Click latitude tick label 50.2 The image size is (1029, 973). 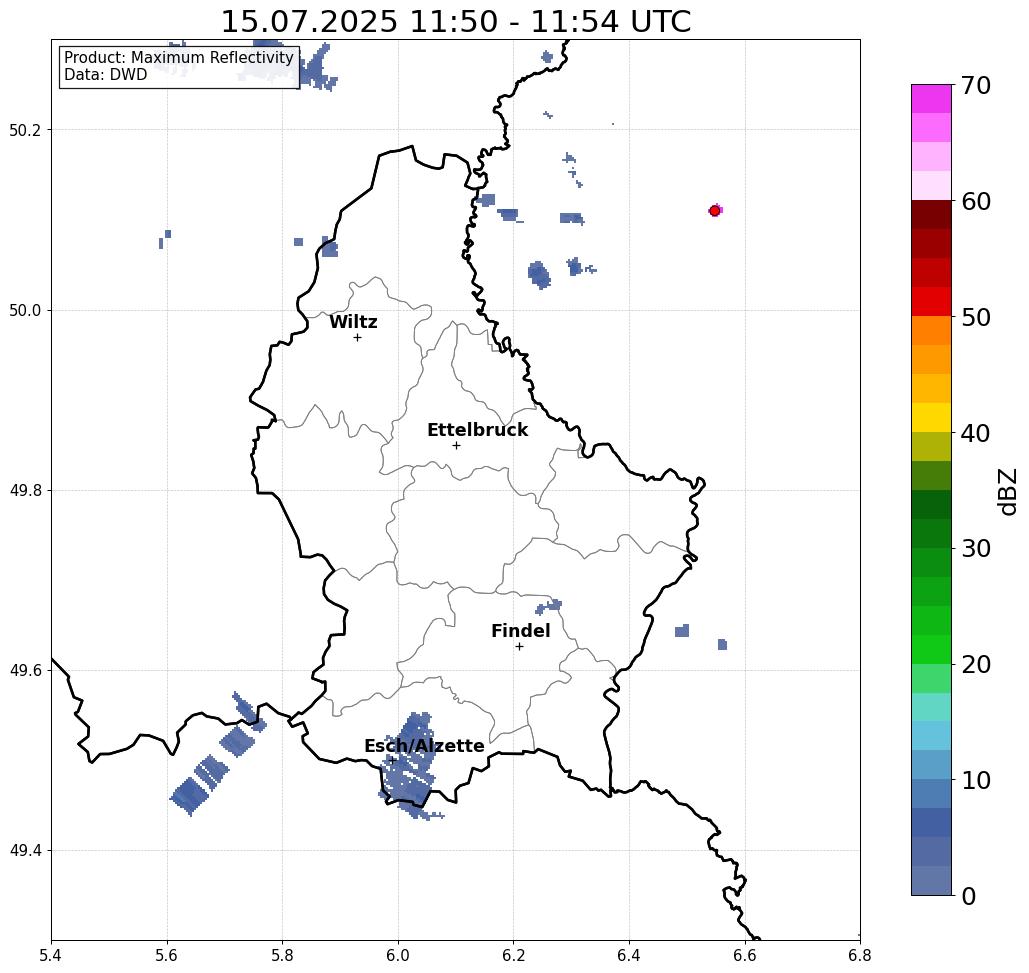(x=25, y=130)
